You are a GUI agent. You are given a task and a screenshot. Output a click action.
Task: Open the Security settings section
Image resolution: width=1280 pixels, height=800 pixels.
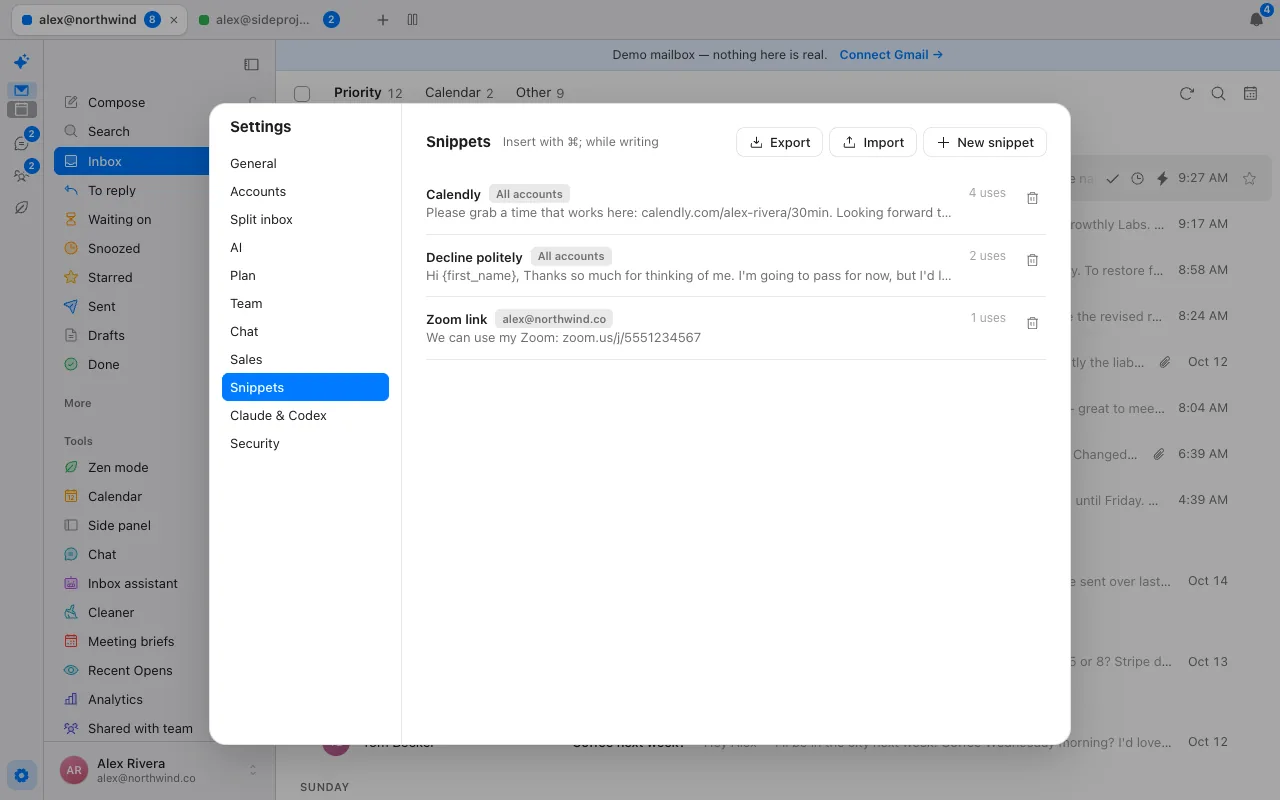point(305,443)
